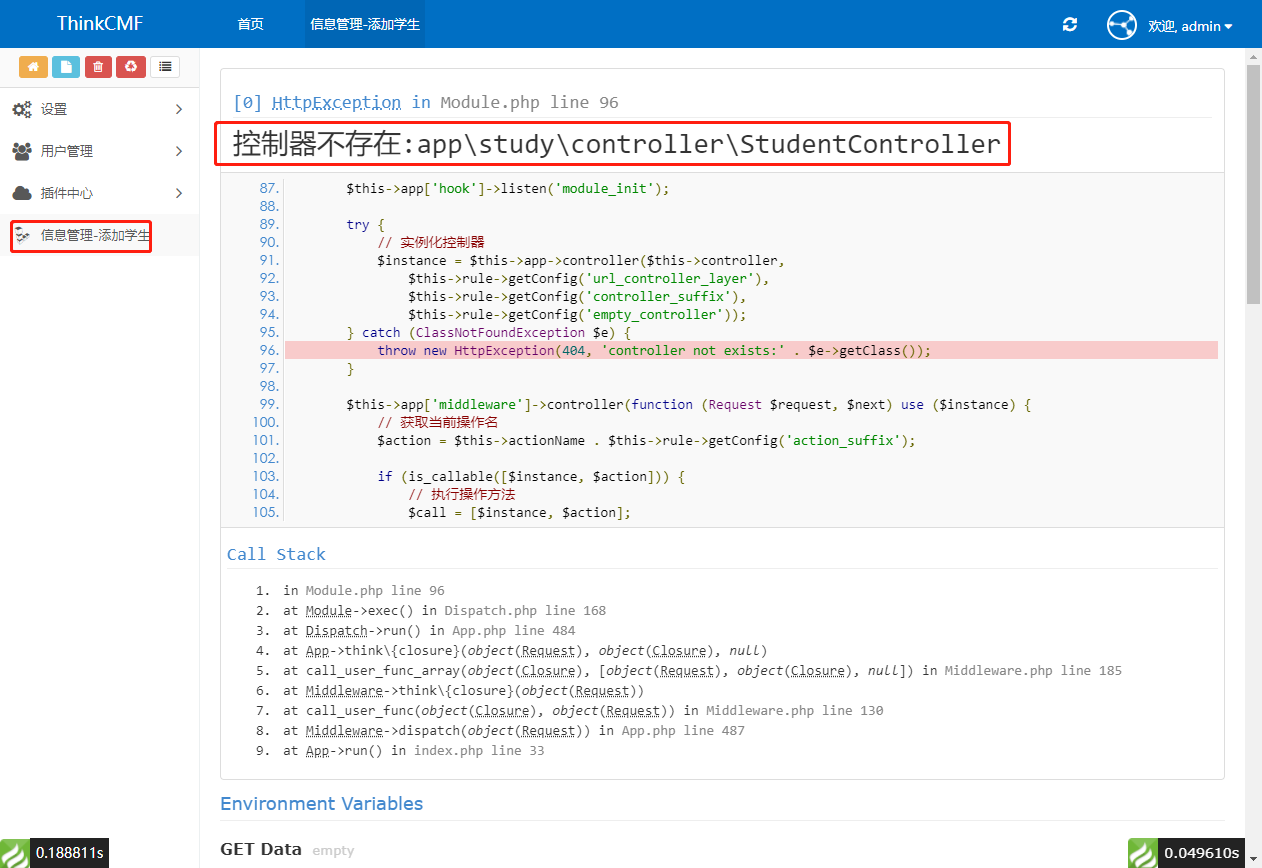Click the round user avatar icon
This screenshot has height=868, width=1262.
(1122, 25)
